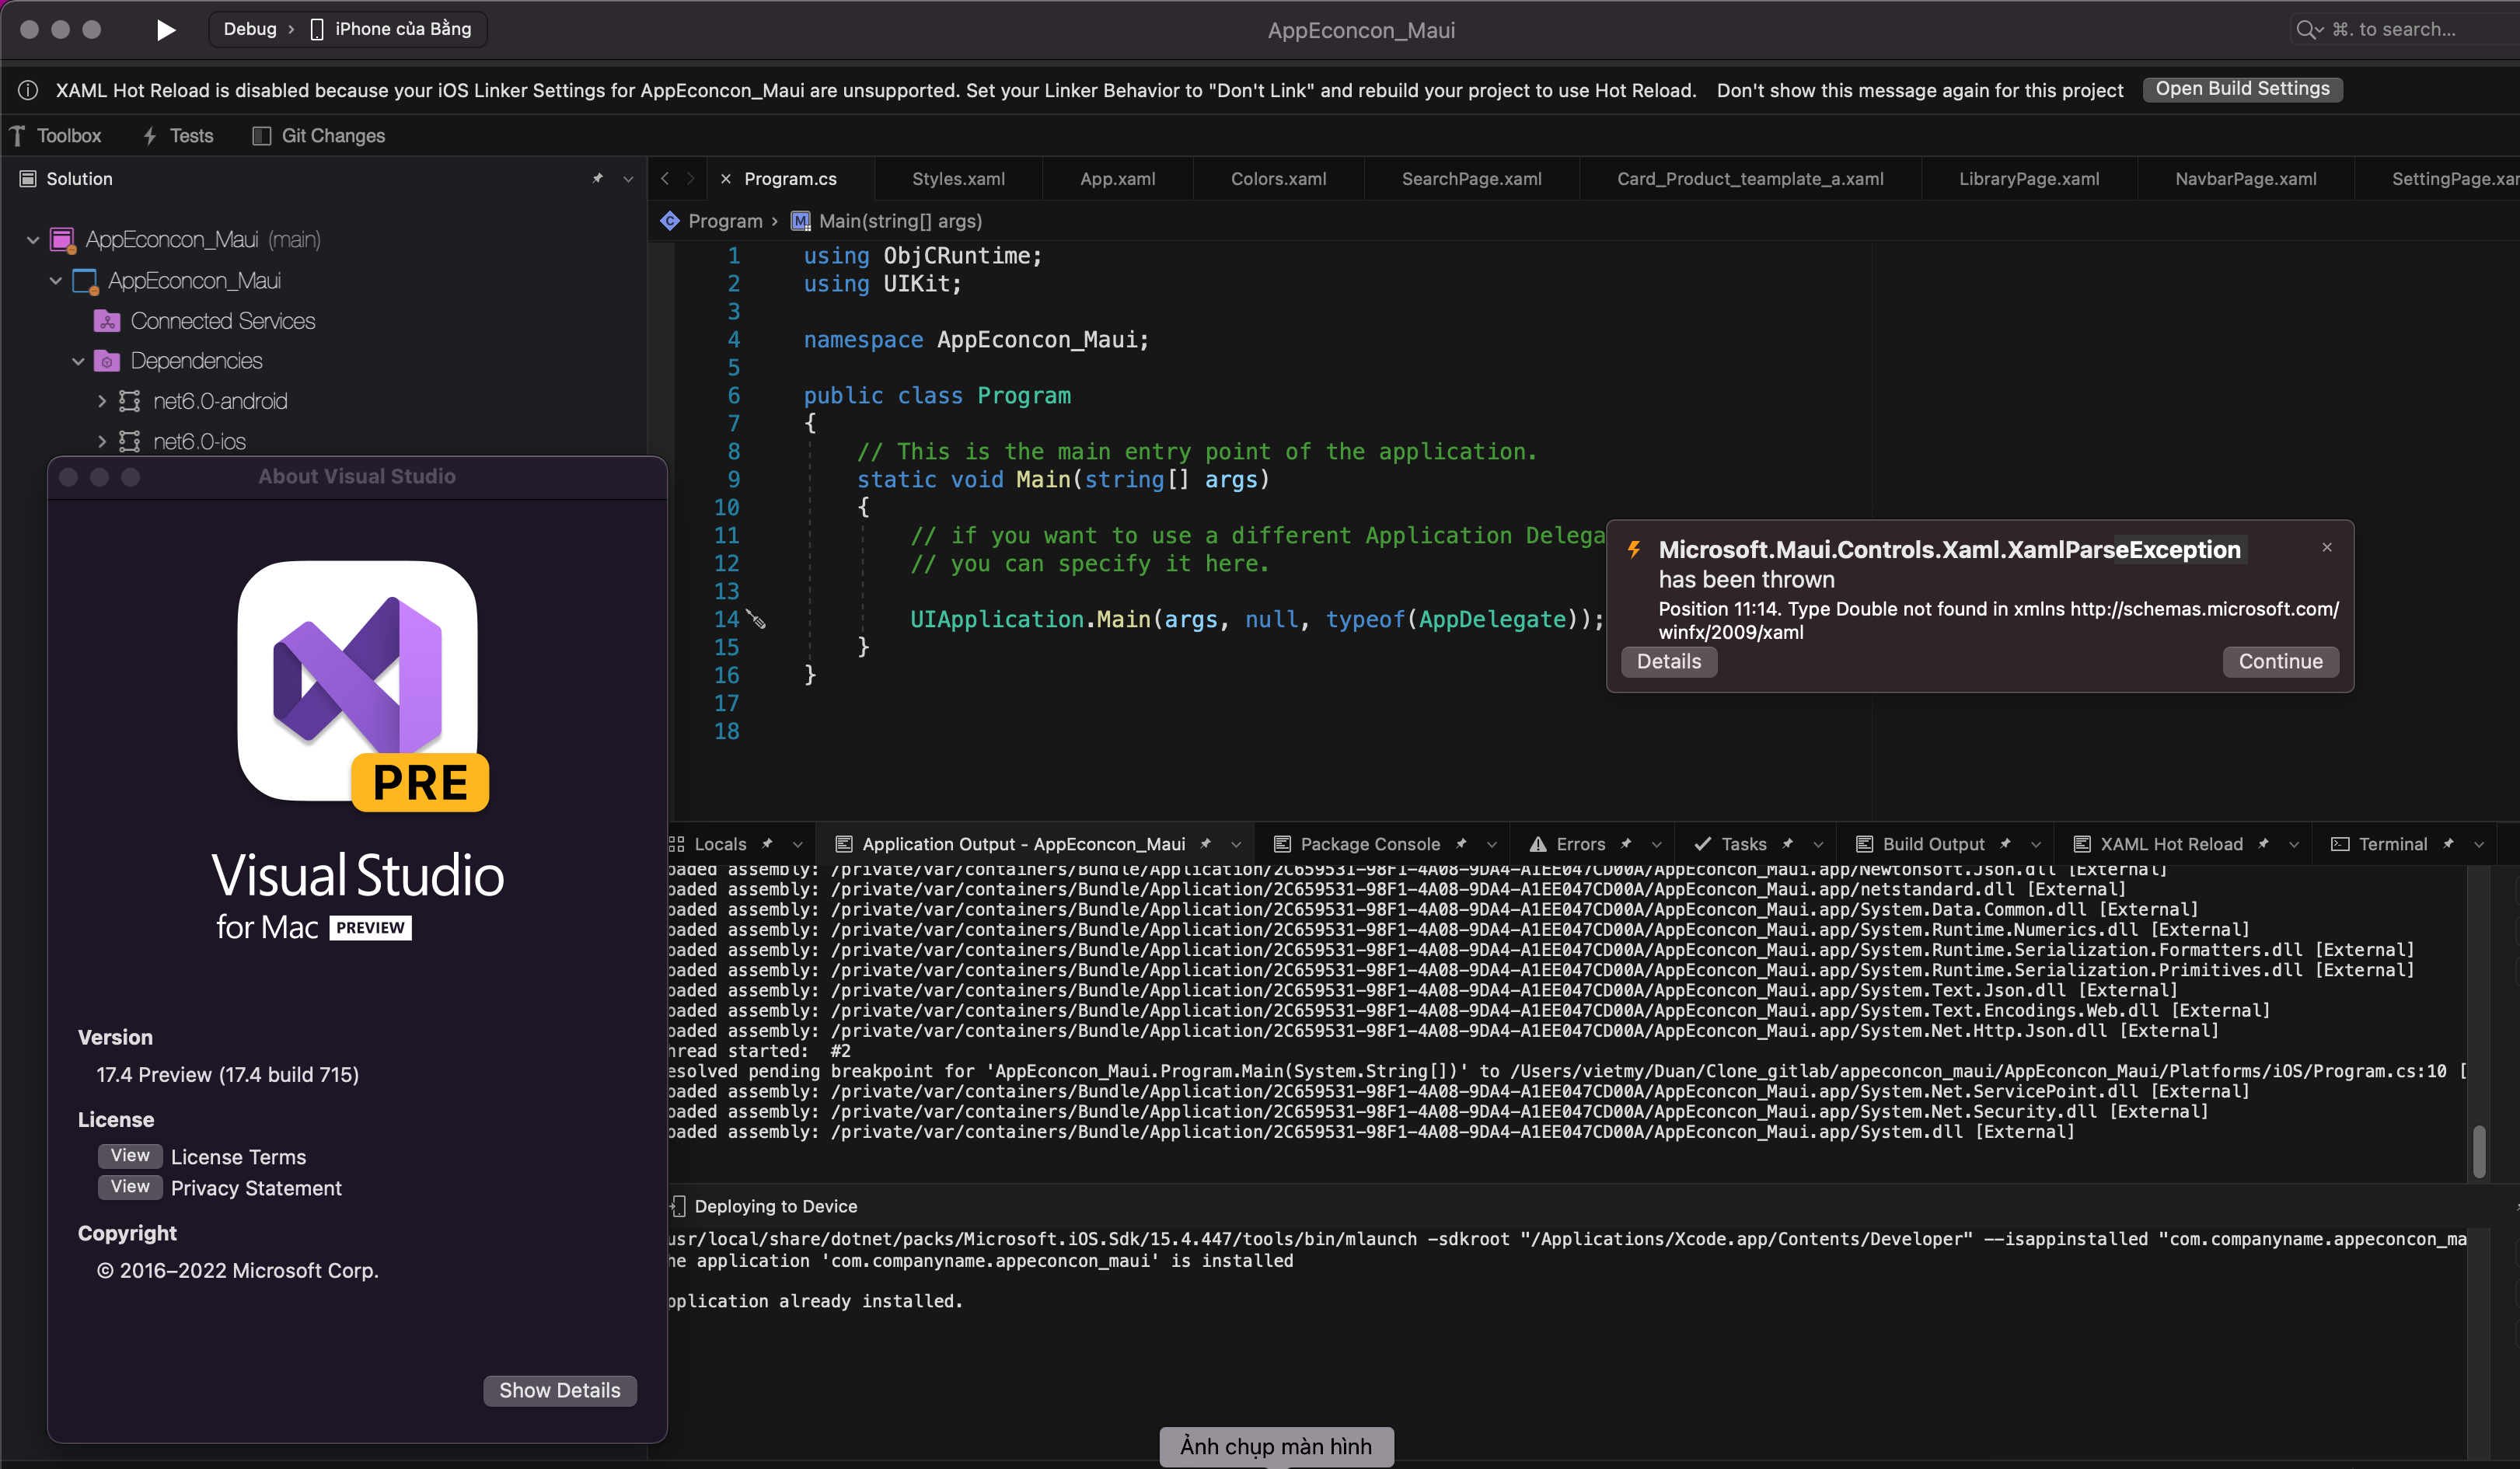Navigate back with editor left arrow
The image size is (2520, 1469).
[665, 179]
